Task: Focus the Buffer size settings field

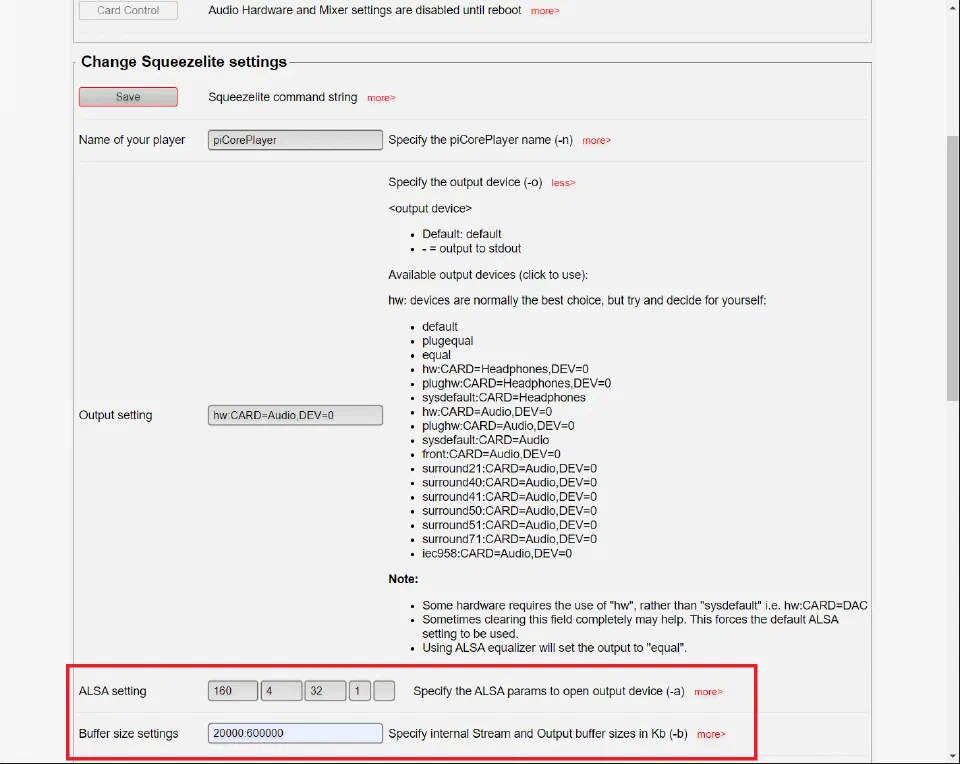Action: [295, 733]
